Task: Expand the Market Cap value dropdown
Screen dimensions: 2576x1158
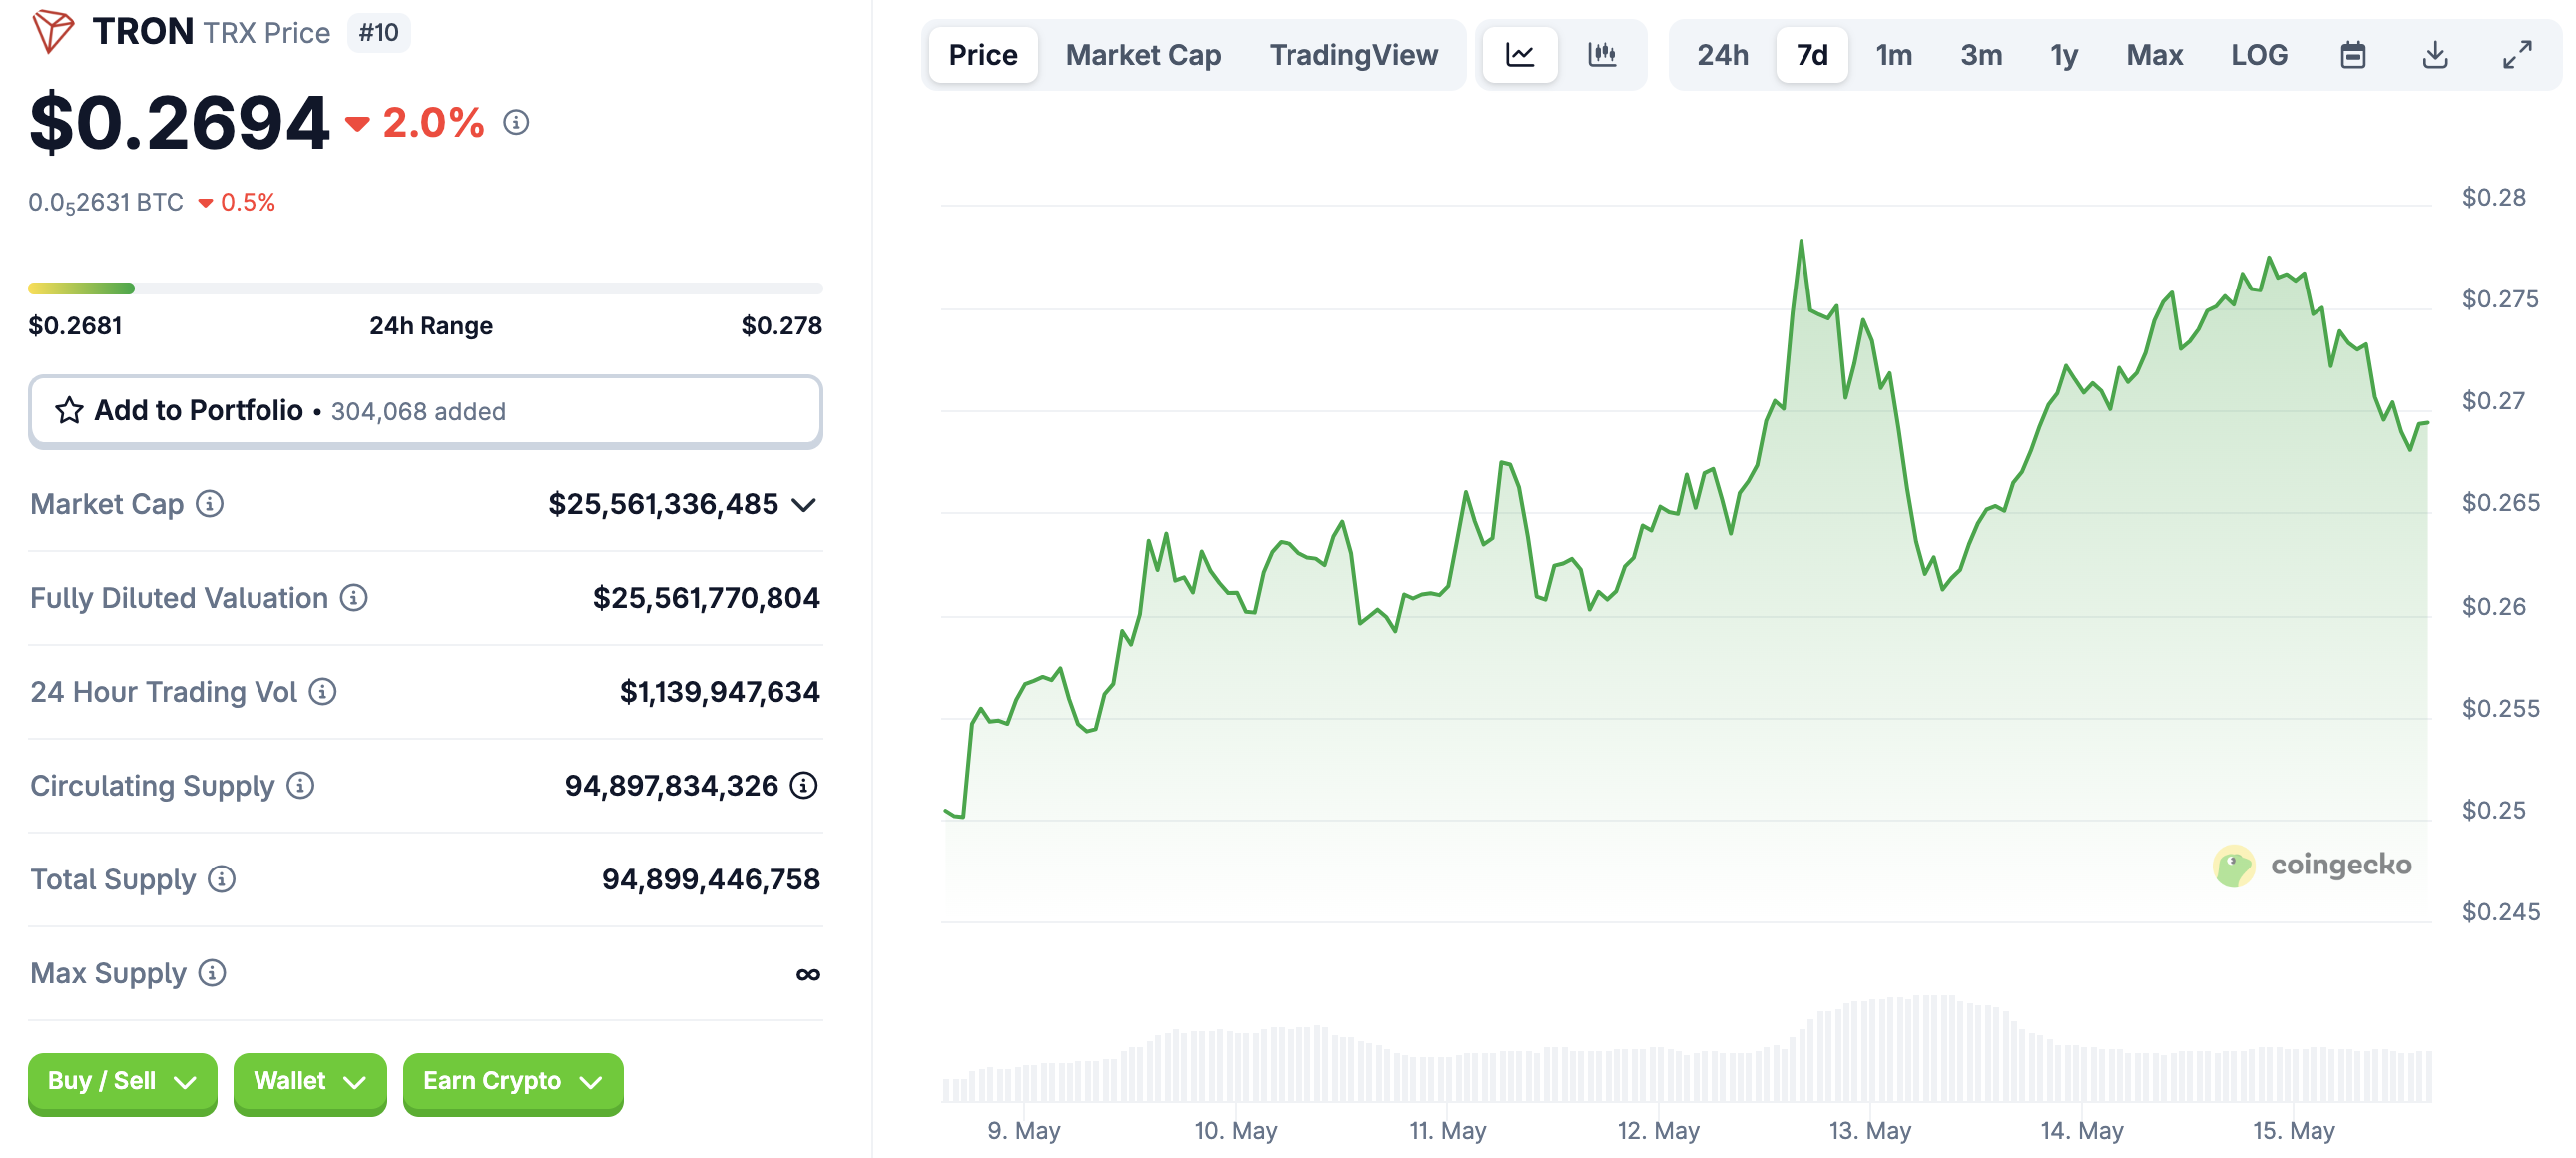Action: (806, 505)
